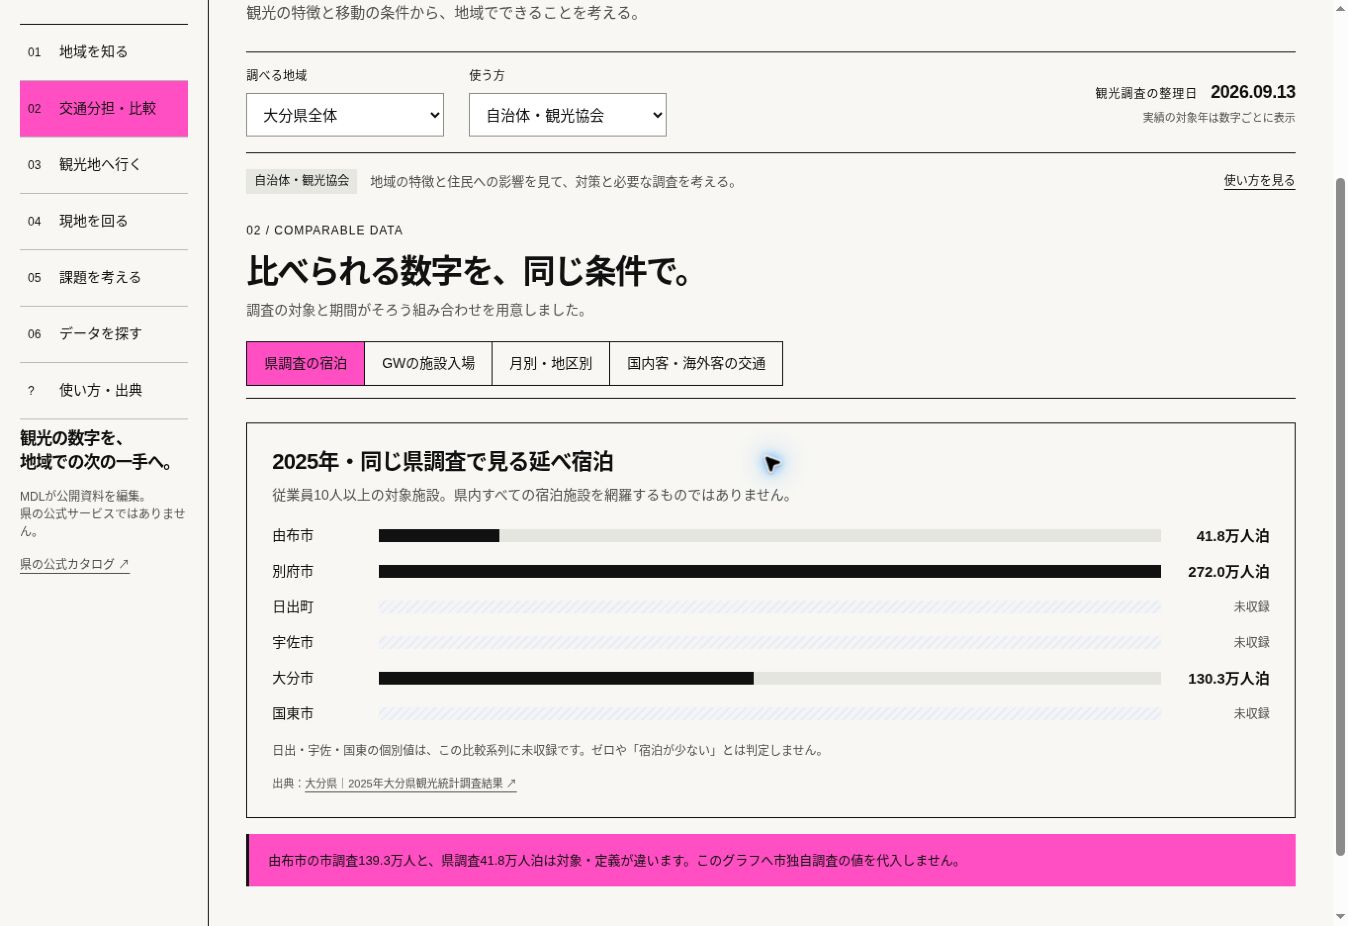The width and height of the screenshot is (1348, 926).
Task: Open sidebar item 06 データを探す
Action: 104,334
